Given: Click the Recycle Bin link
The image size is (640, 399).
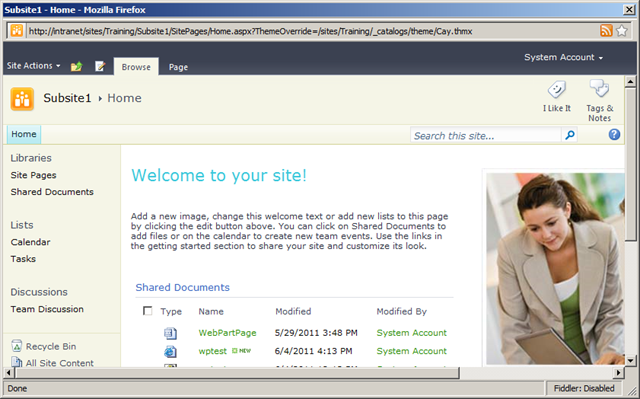Looking at the screenshot, I should point(51,346).
